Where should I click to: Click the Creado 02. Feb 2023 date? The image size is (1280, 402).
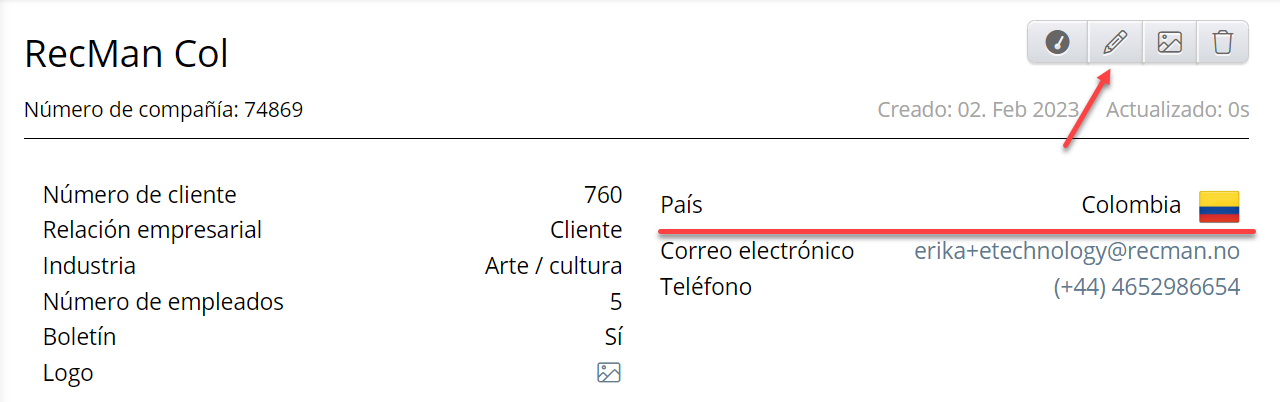978,109
